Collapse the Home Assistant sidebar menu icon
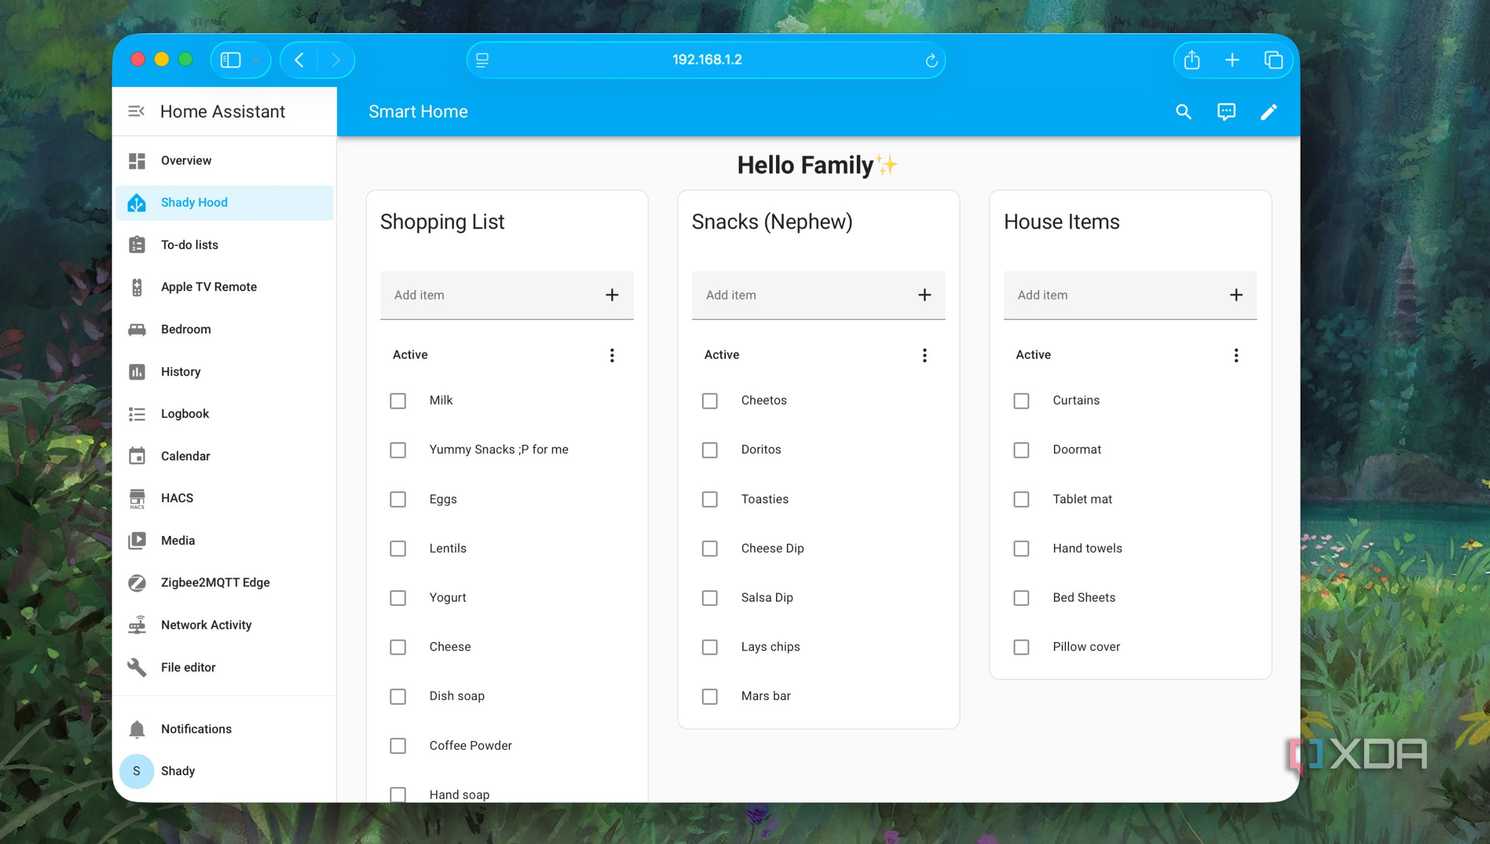The width and height of the screenshot is (1490, 844). click(136, 111)
